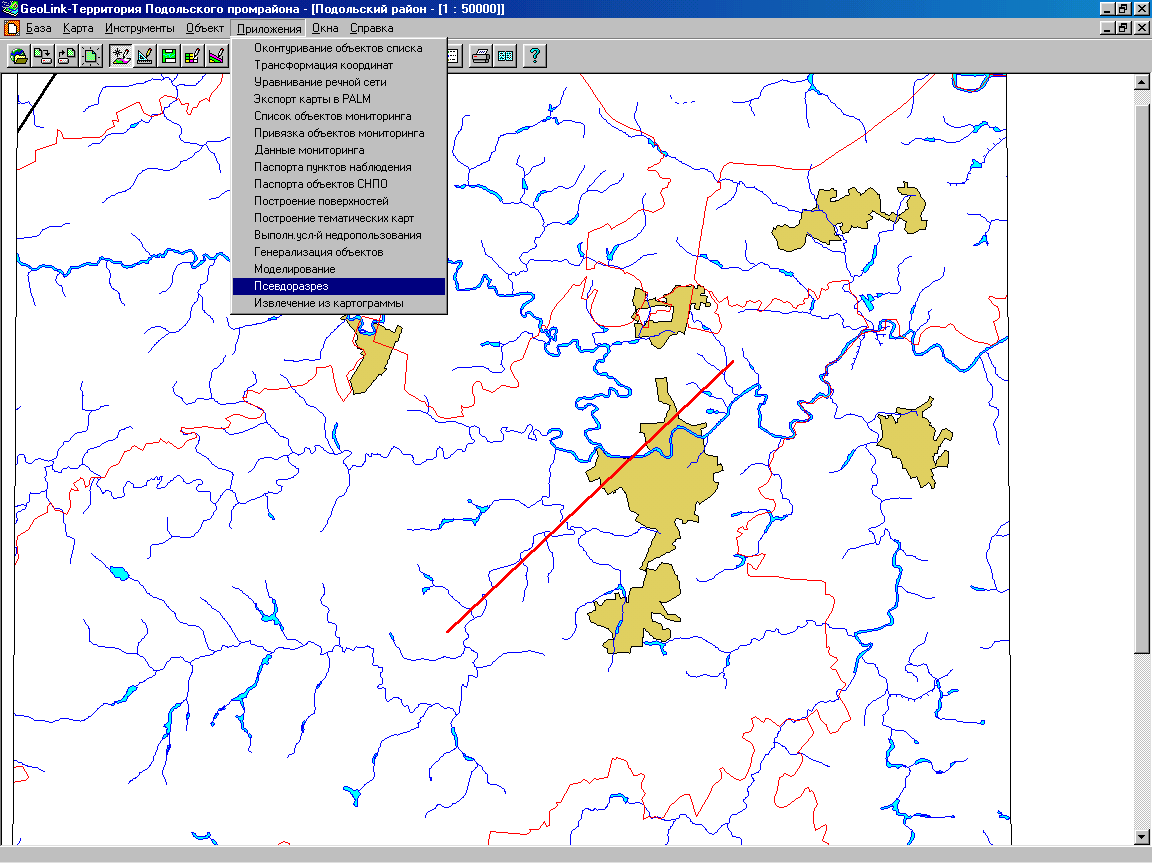The height and width of the screenshot is (864, 1152).
Task: Choose Паспорта пунктов наблюдения
Action: pos(339,167)
